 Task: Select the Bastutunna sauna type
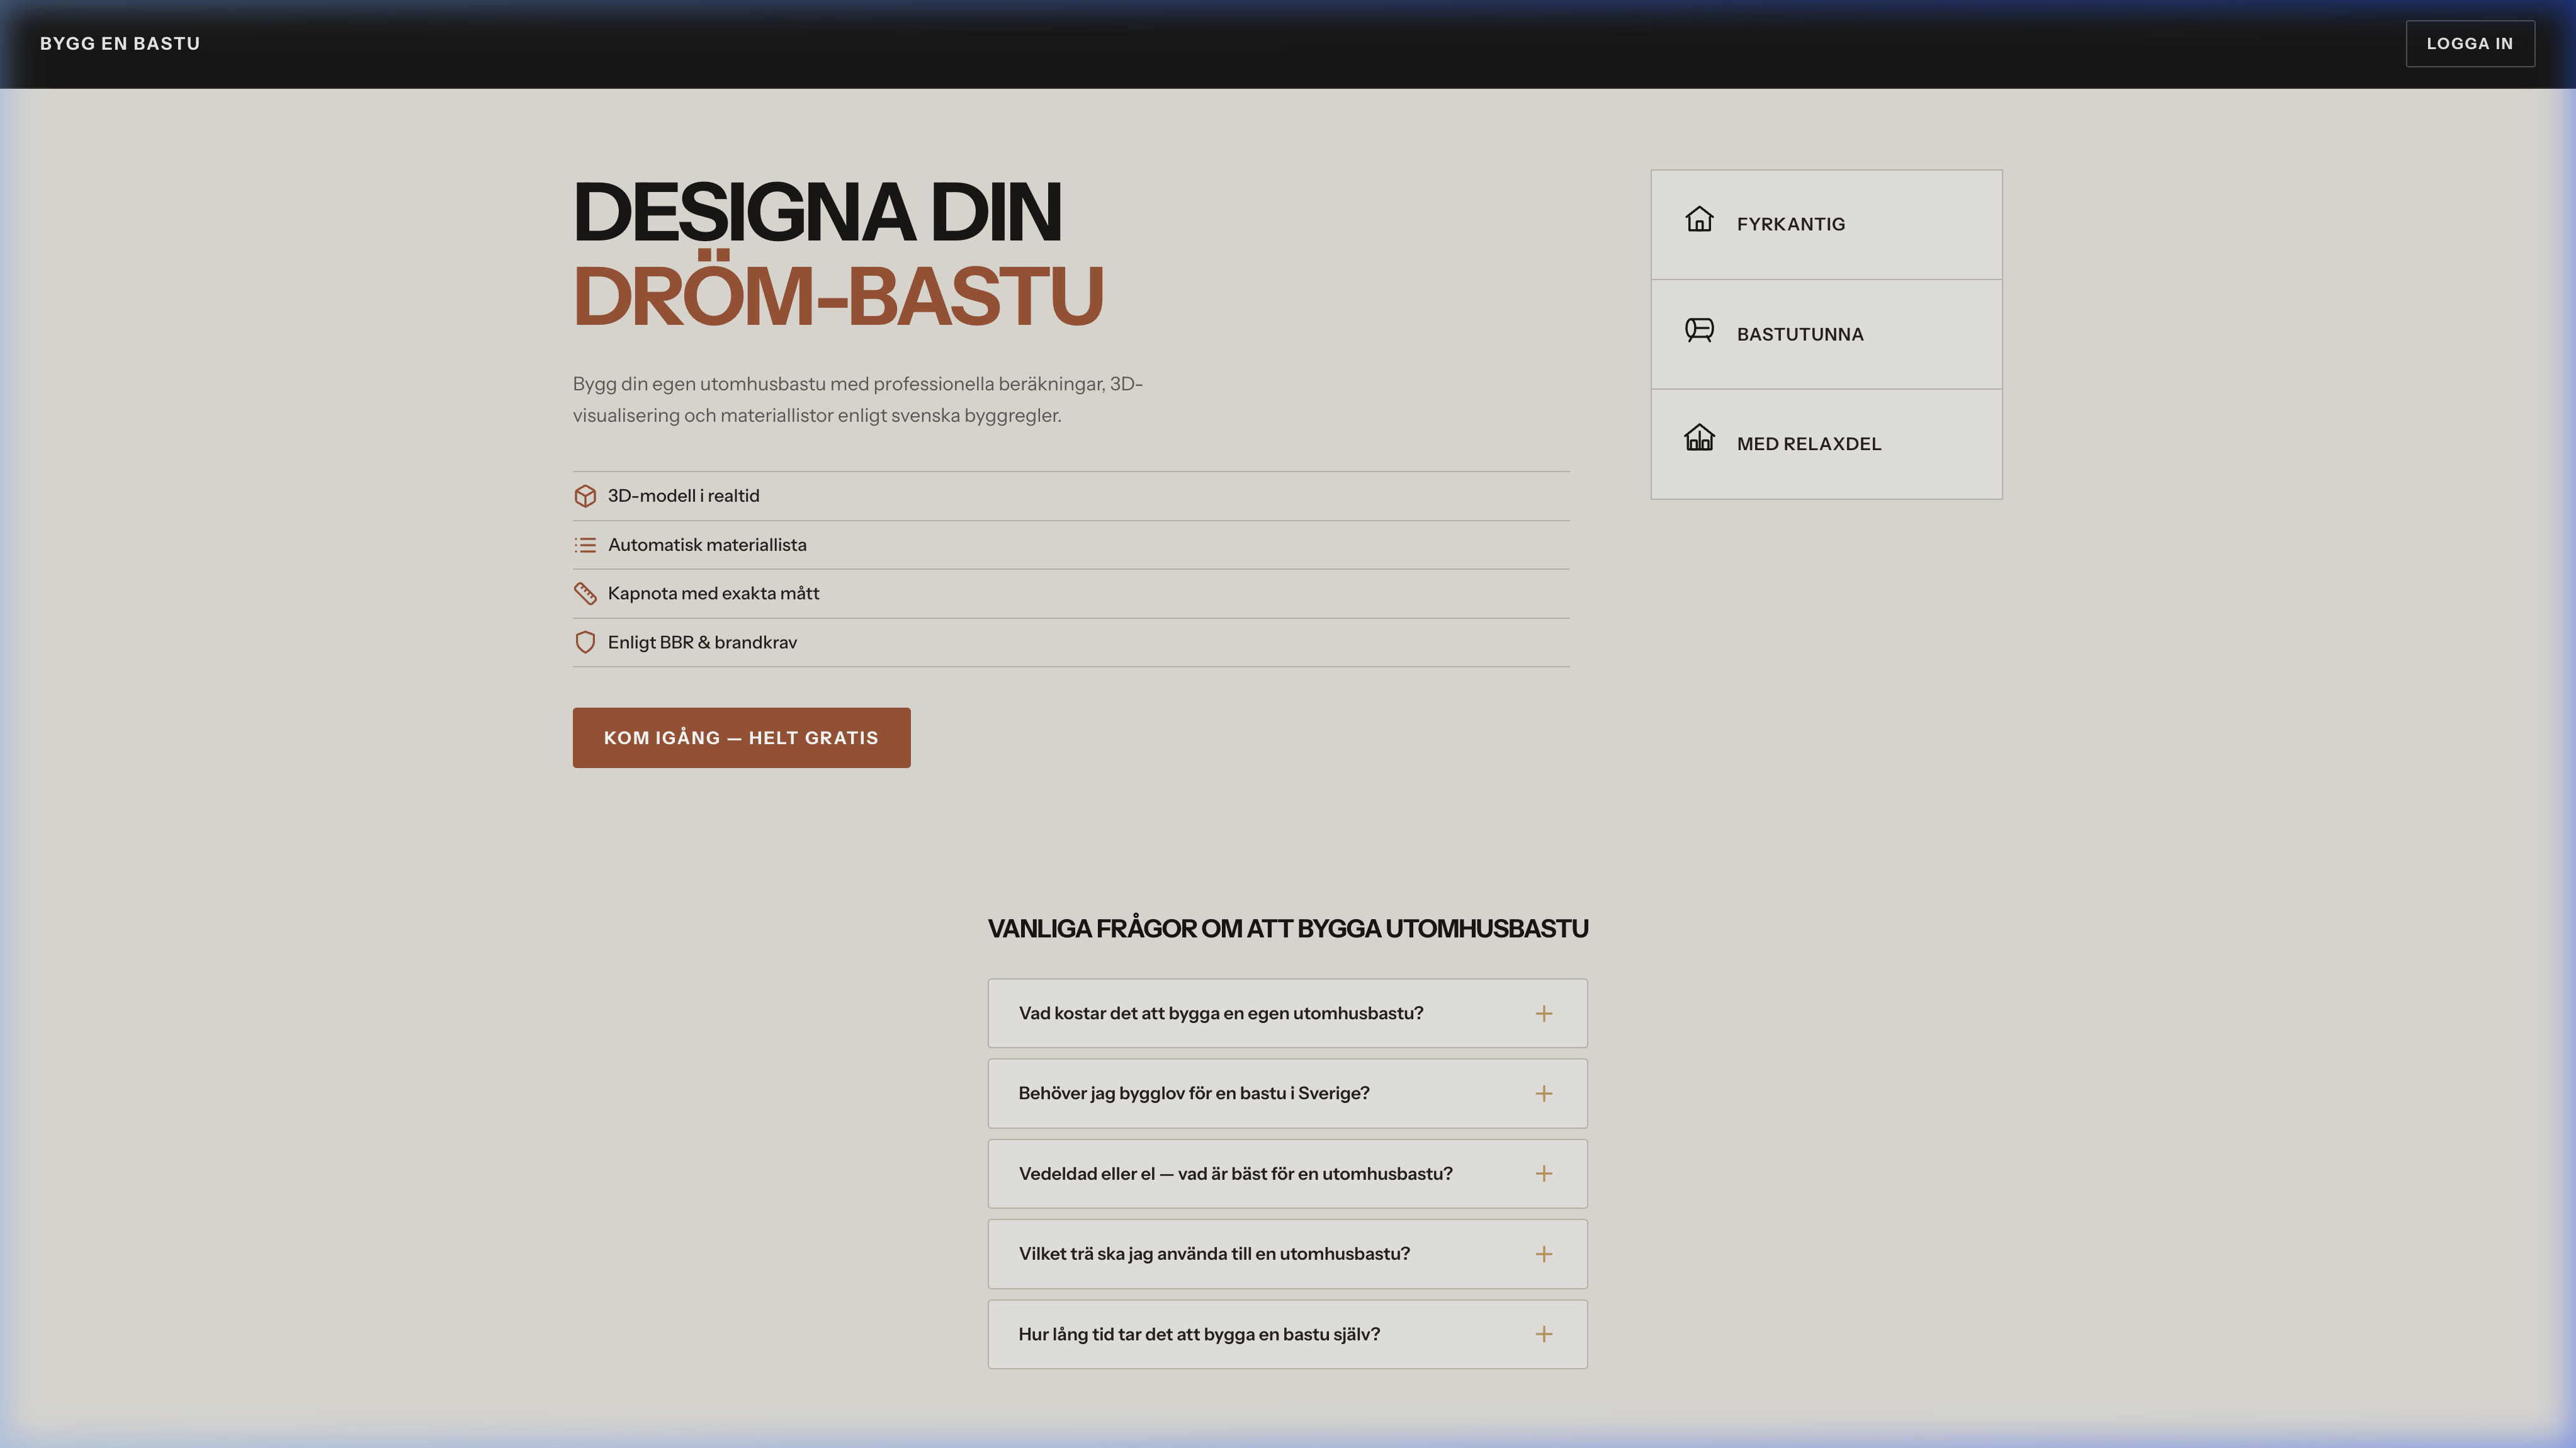tap(1826, 334)
